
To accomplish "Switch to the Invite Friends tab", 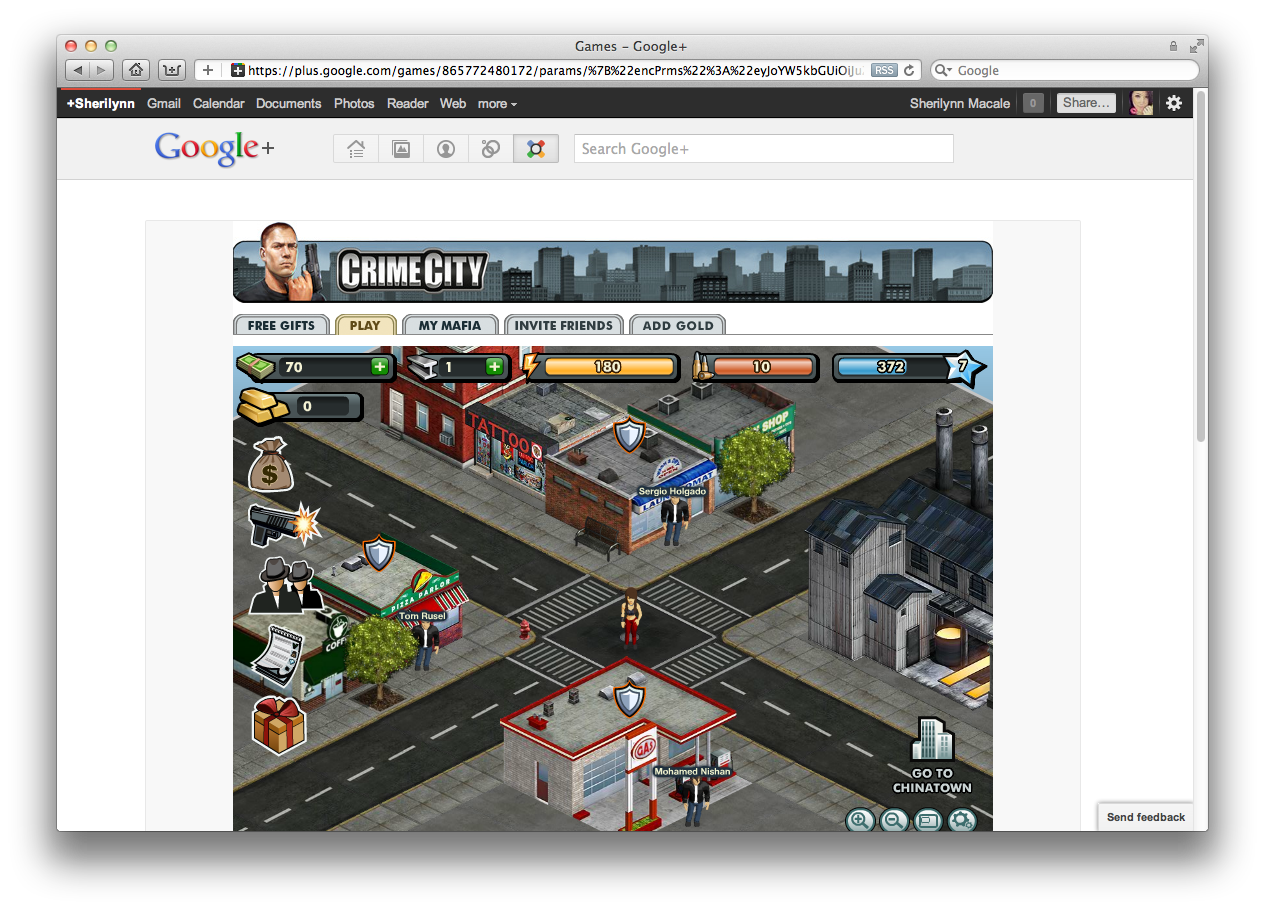I will tap(564, 325).
